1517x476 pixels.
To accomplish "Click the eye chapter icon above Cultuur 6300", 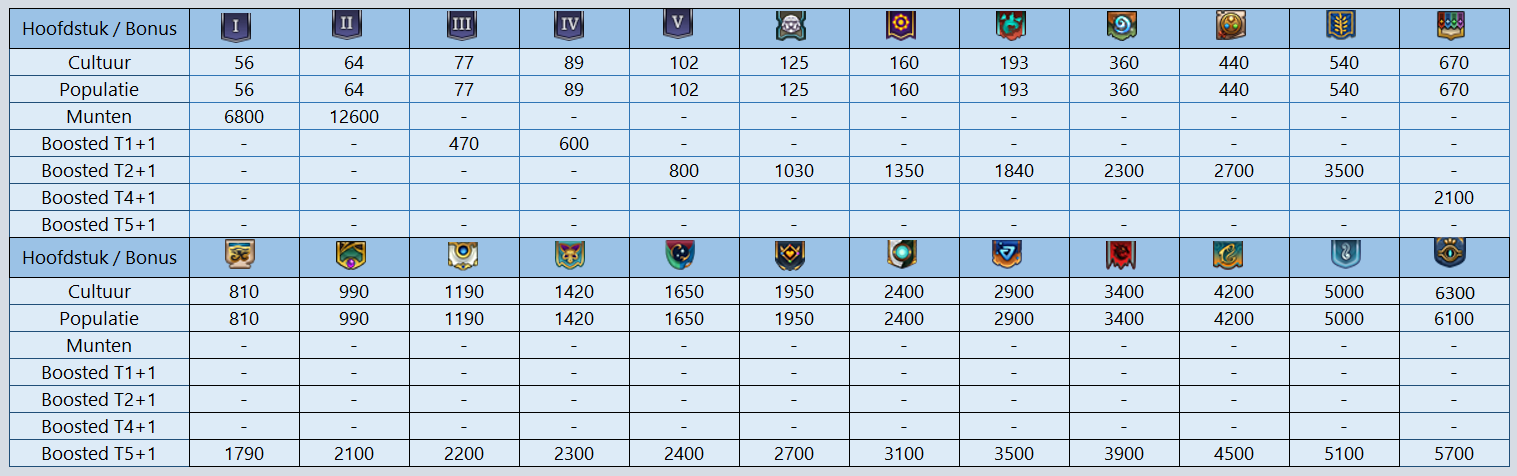I will click(x=1453, y=257).
